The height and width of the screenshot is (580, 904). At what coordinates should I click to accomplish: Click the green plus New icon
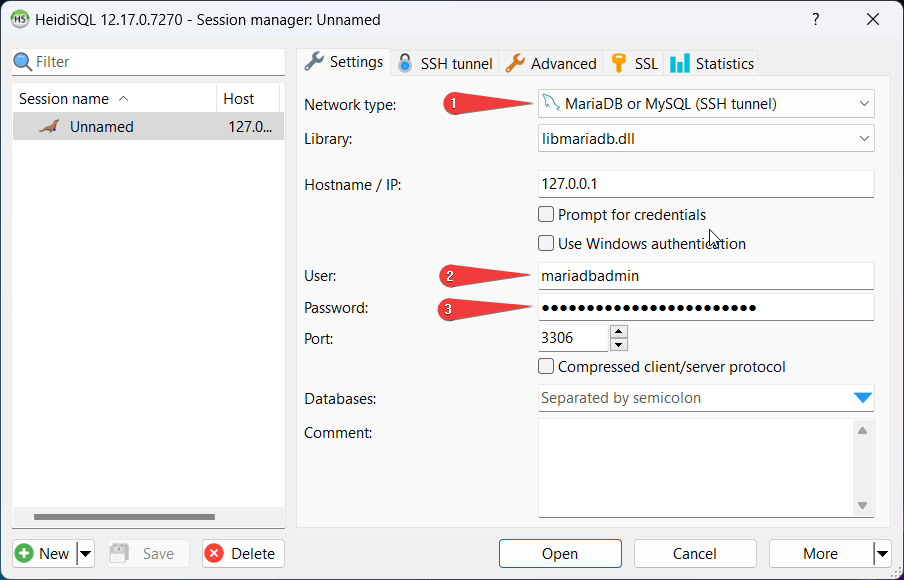tap(24, 553)
